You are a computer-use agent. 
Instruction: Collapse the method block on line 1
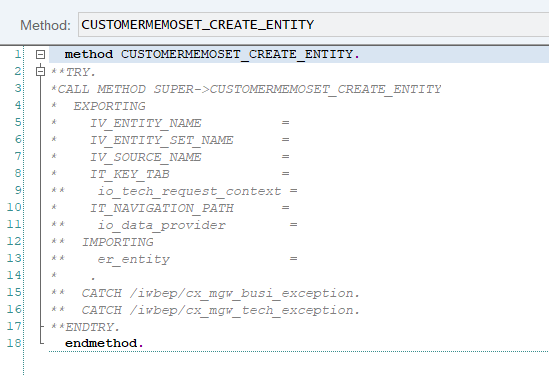click(41, 55)
